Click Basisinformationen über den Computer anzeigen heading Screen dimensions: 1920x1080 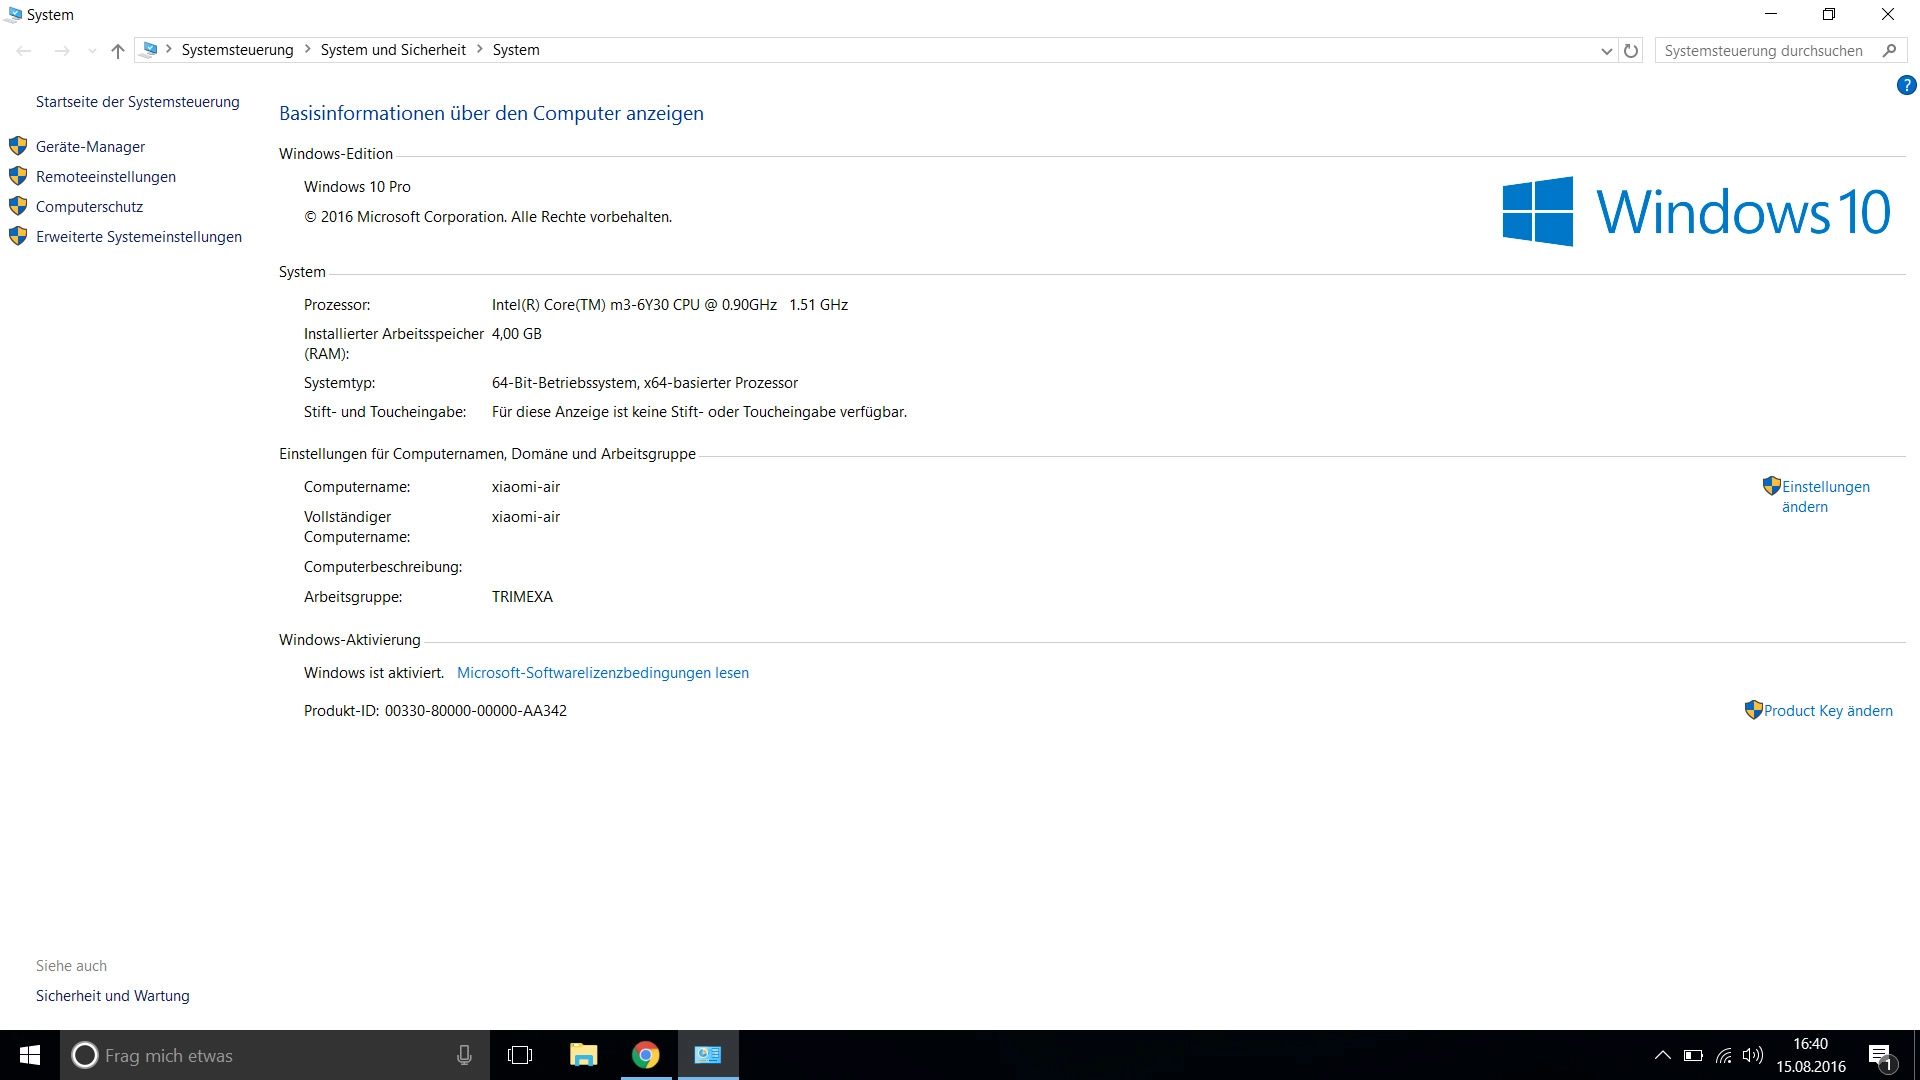491,113
